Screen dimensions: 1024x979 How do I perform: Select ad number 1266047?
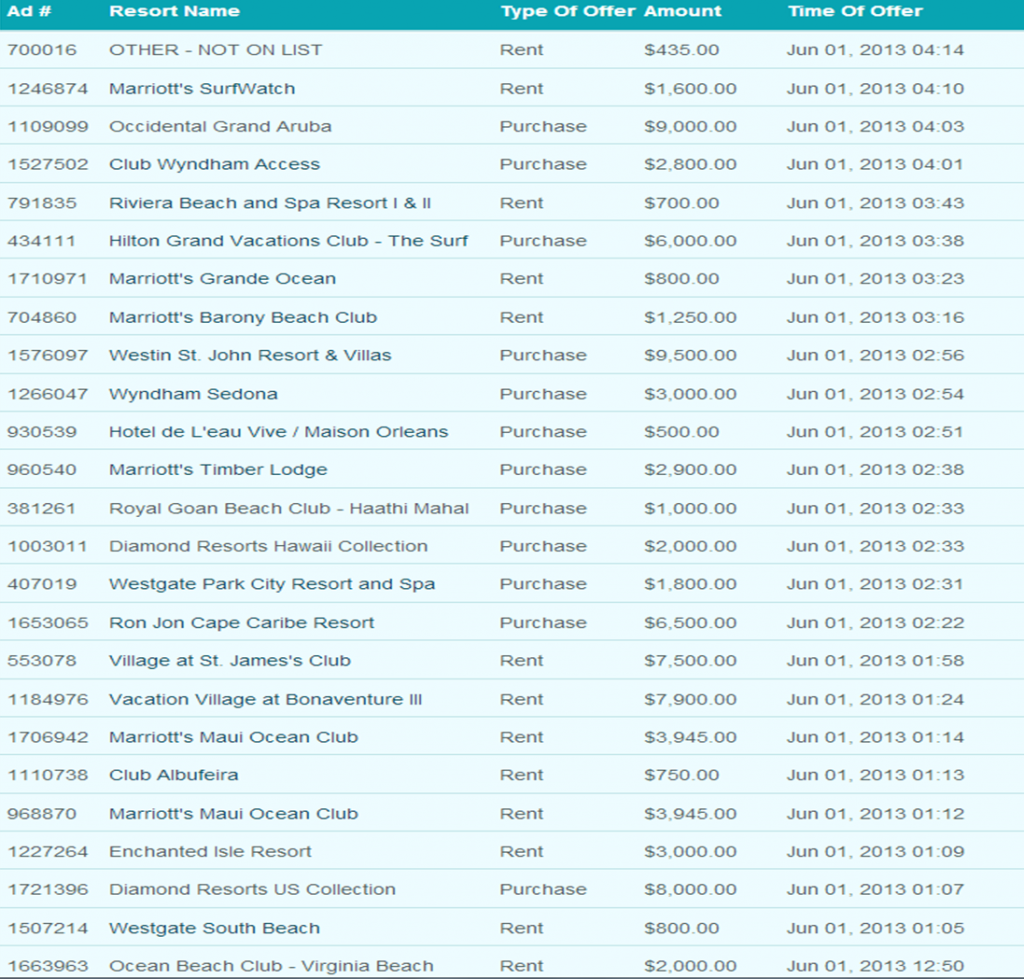[48, 394]
